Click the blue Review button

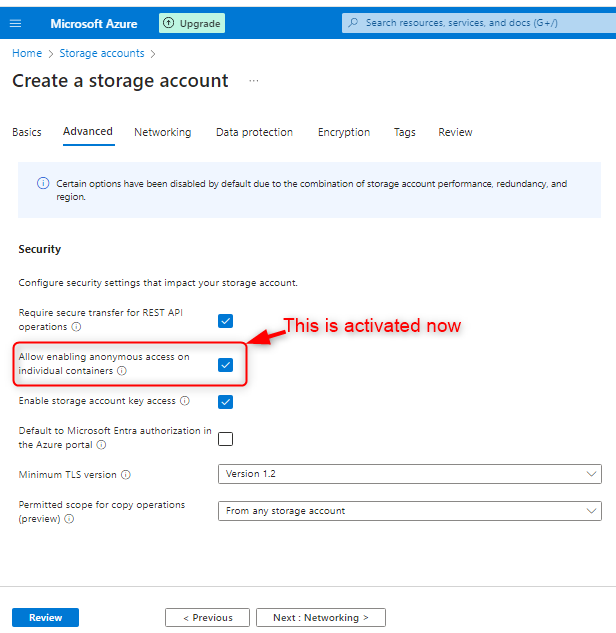[x=45, y=618]
